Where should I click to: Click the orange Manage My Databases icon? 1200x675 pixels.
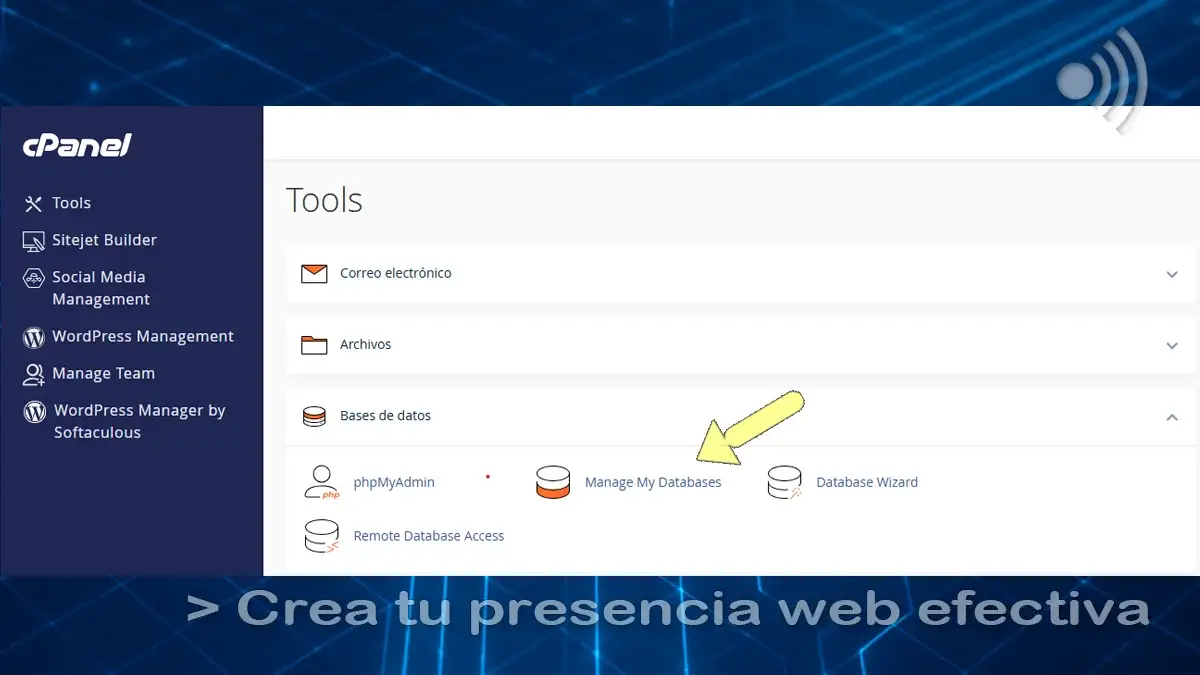click(553, 482)
